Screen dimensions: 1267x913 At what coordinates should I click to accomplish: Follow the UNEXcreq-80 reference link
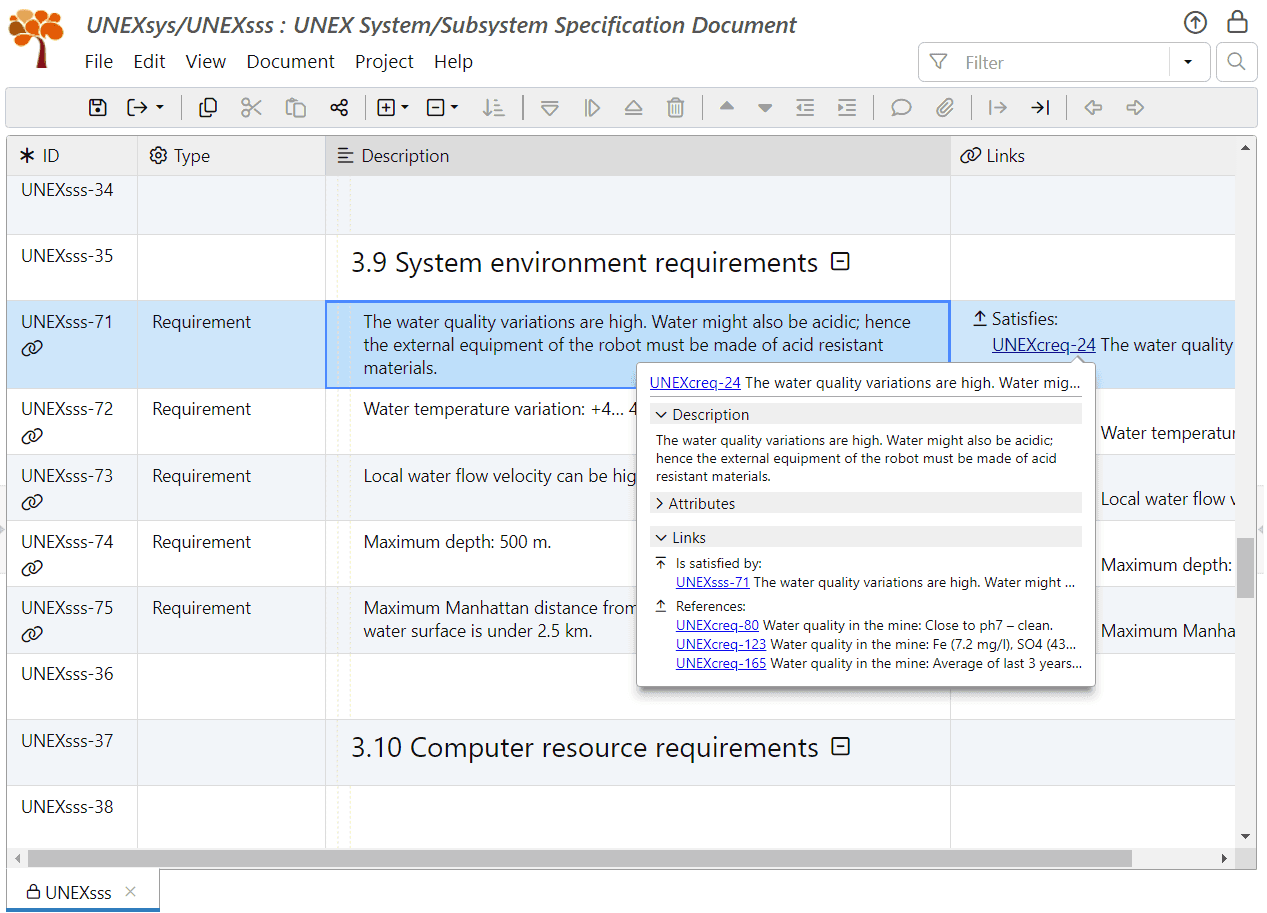[x=717, y=626]
